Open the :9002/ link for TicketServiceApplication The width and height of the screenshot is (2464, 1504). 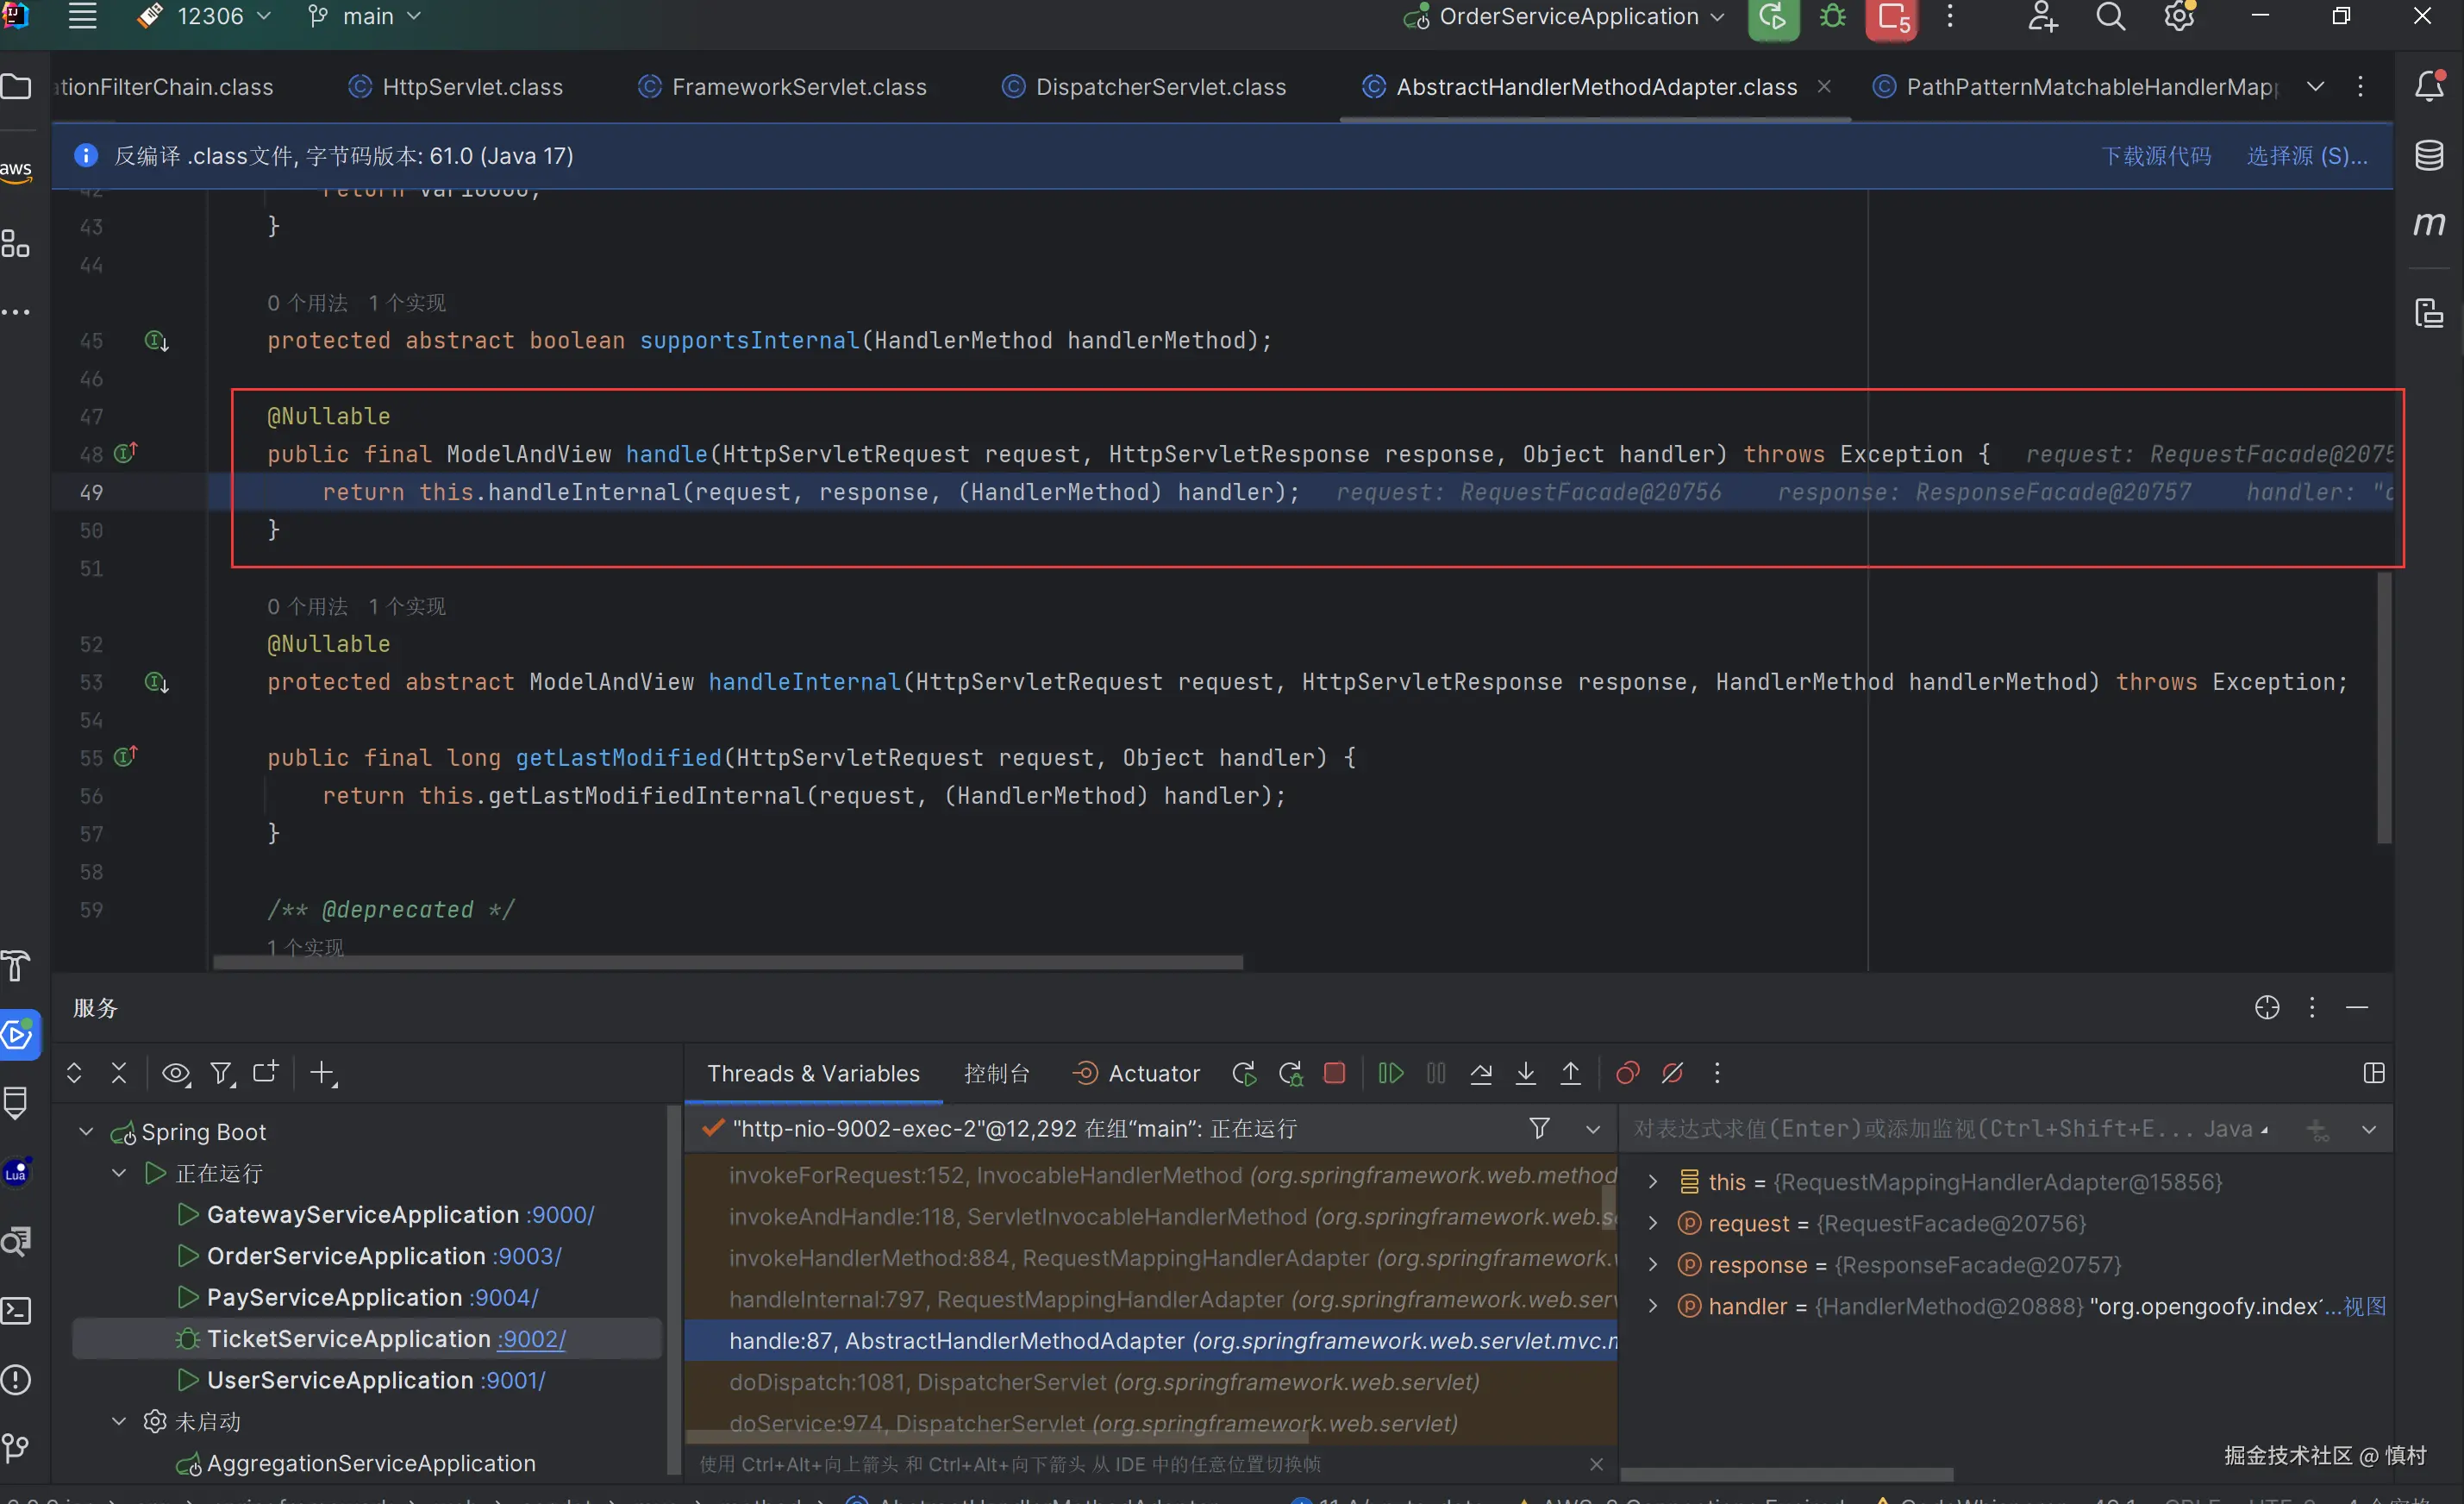click(531, 1339)
